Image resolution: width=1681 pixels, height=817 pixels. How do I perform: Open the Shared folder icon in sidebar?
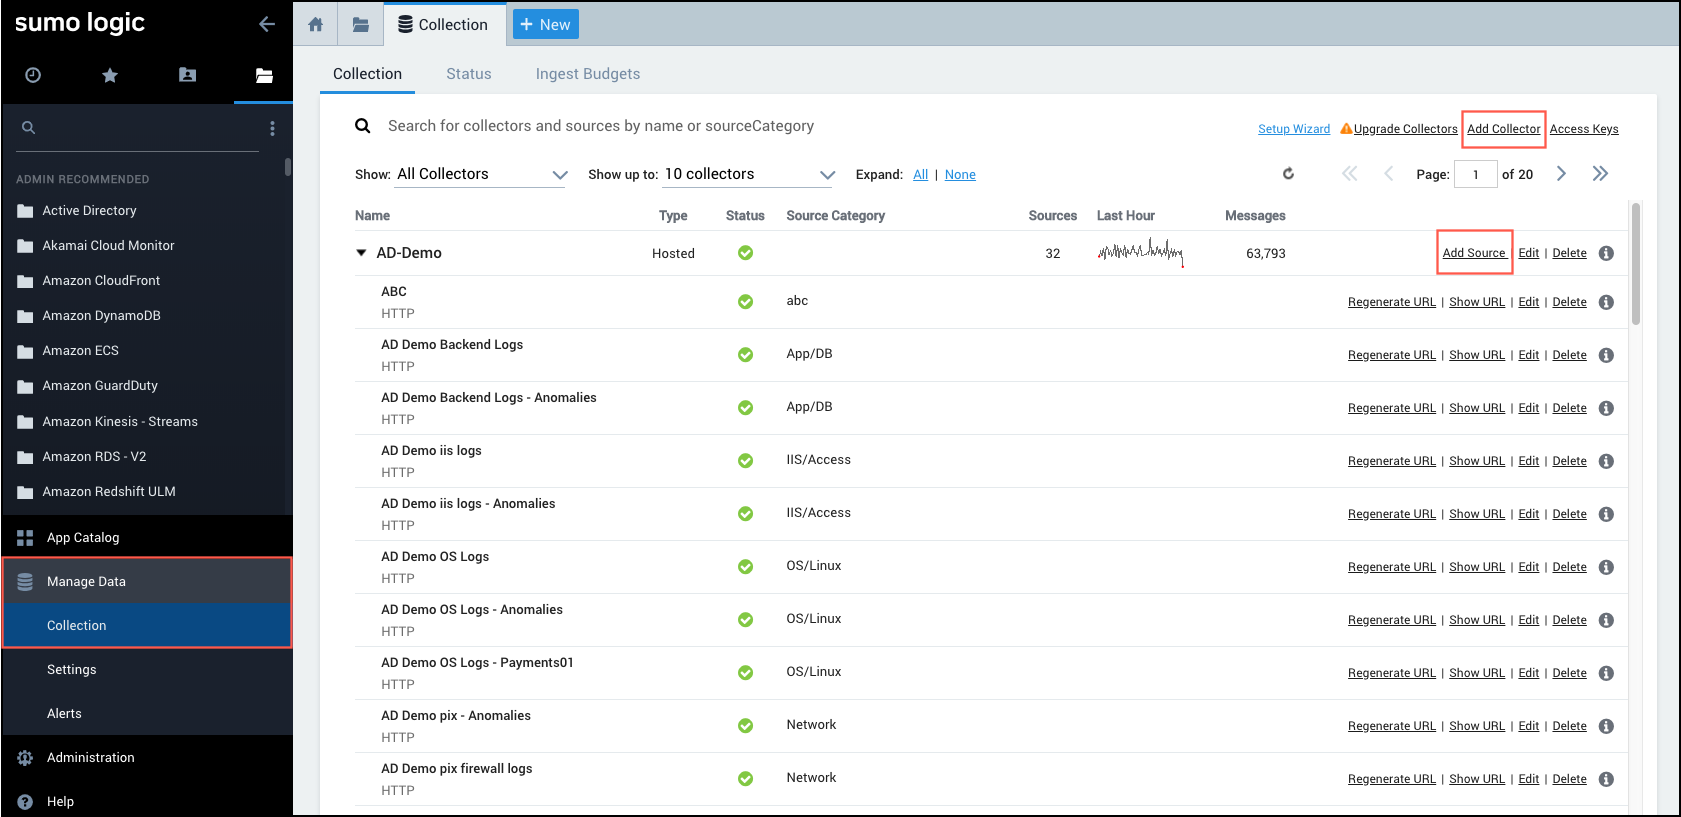(187, 75)
